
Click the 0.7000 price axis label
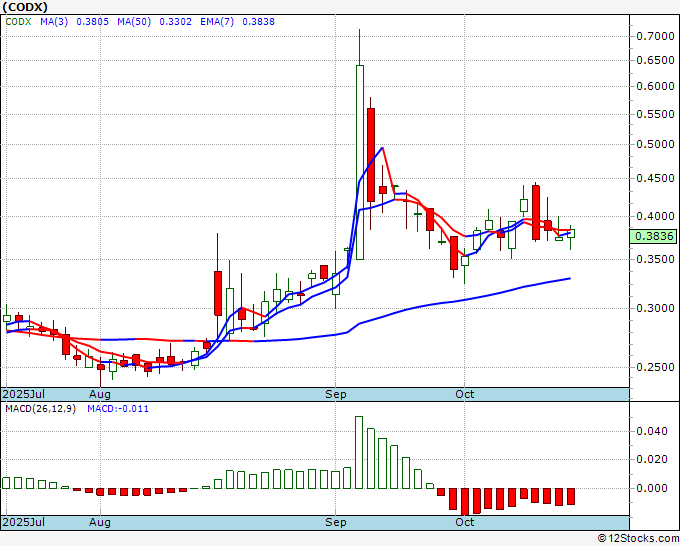(655, 36)
